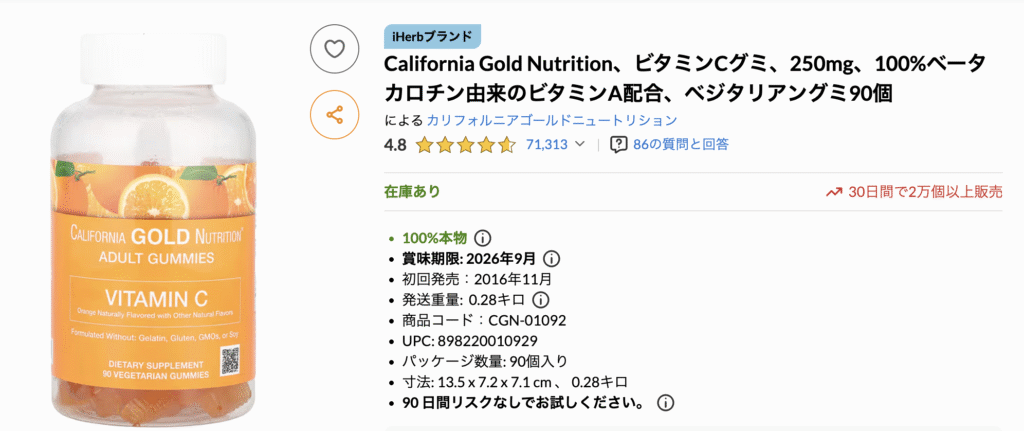Click the green 100%本物 text
1024x431 pixels.
(x=434, y=238)
